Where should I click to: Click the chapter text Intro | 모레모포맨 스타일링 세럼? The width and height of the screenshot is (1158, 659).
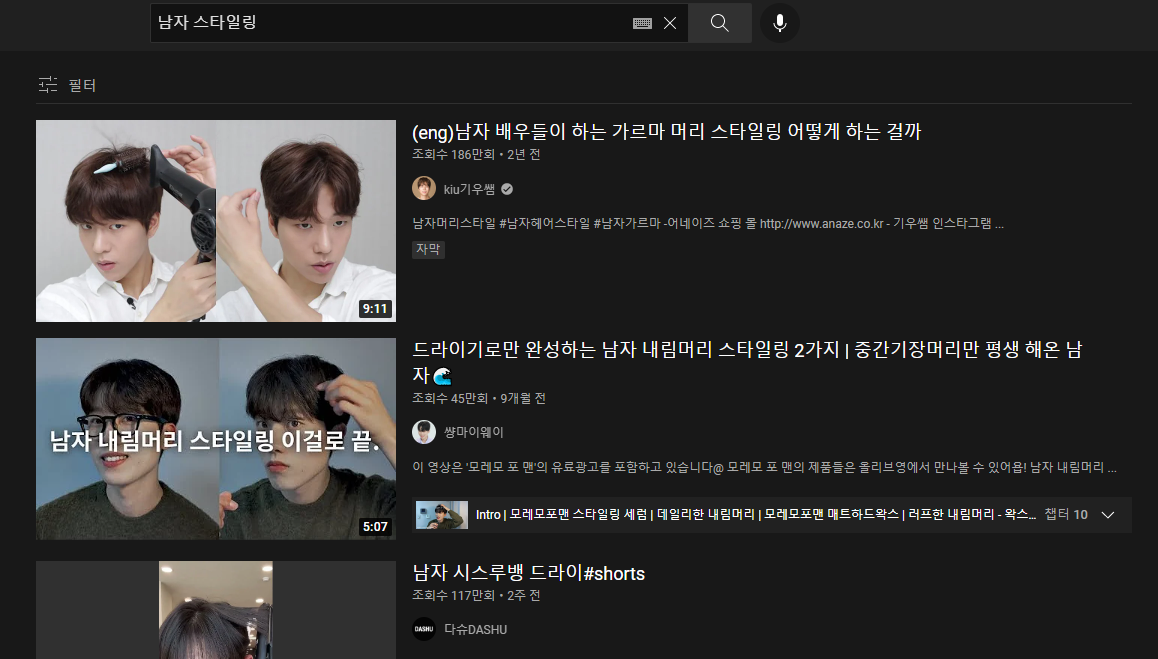click(x=756, y=515)
